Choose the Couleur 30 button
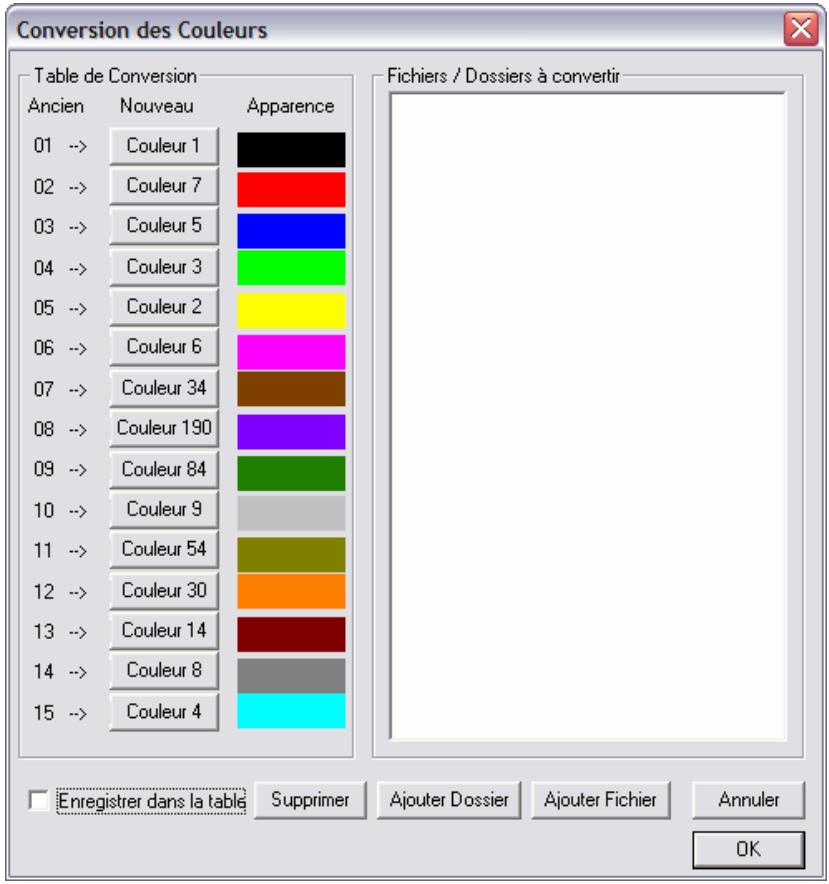 coord(164,591)
